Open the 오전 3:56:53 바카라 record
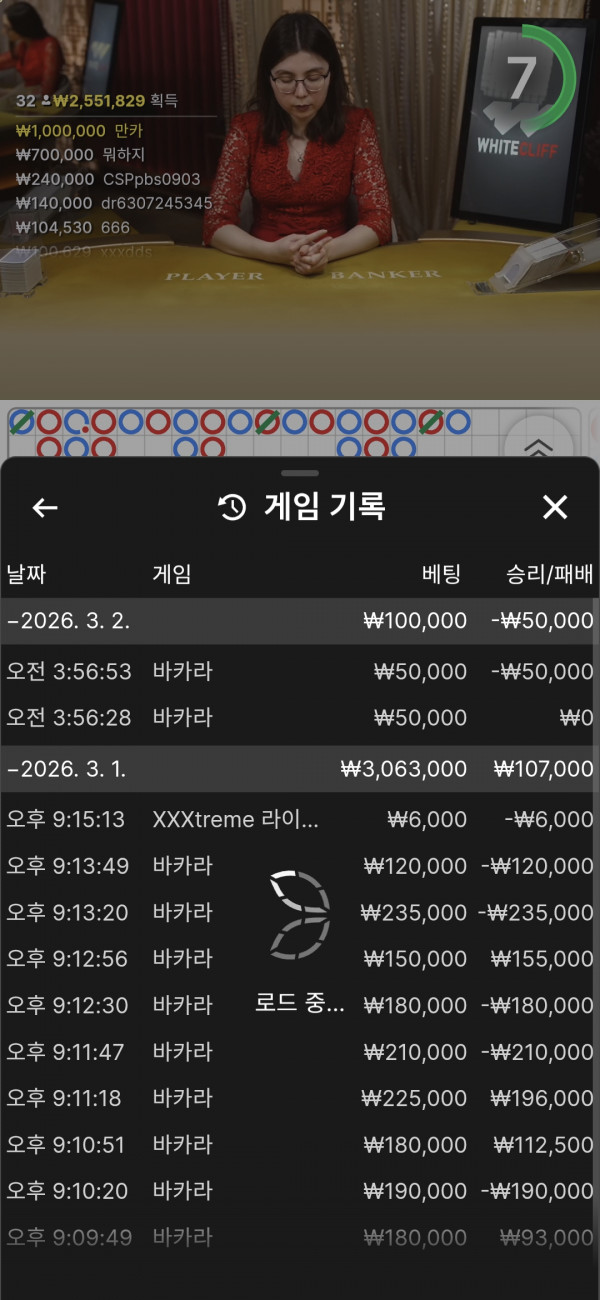600x1300 pixels. (x=300, y=672)
